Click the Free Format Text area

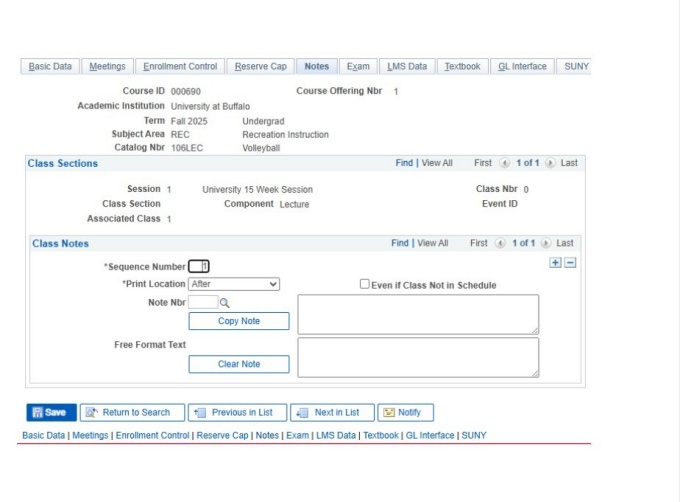[418, 358]
